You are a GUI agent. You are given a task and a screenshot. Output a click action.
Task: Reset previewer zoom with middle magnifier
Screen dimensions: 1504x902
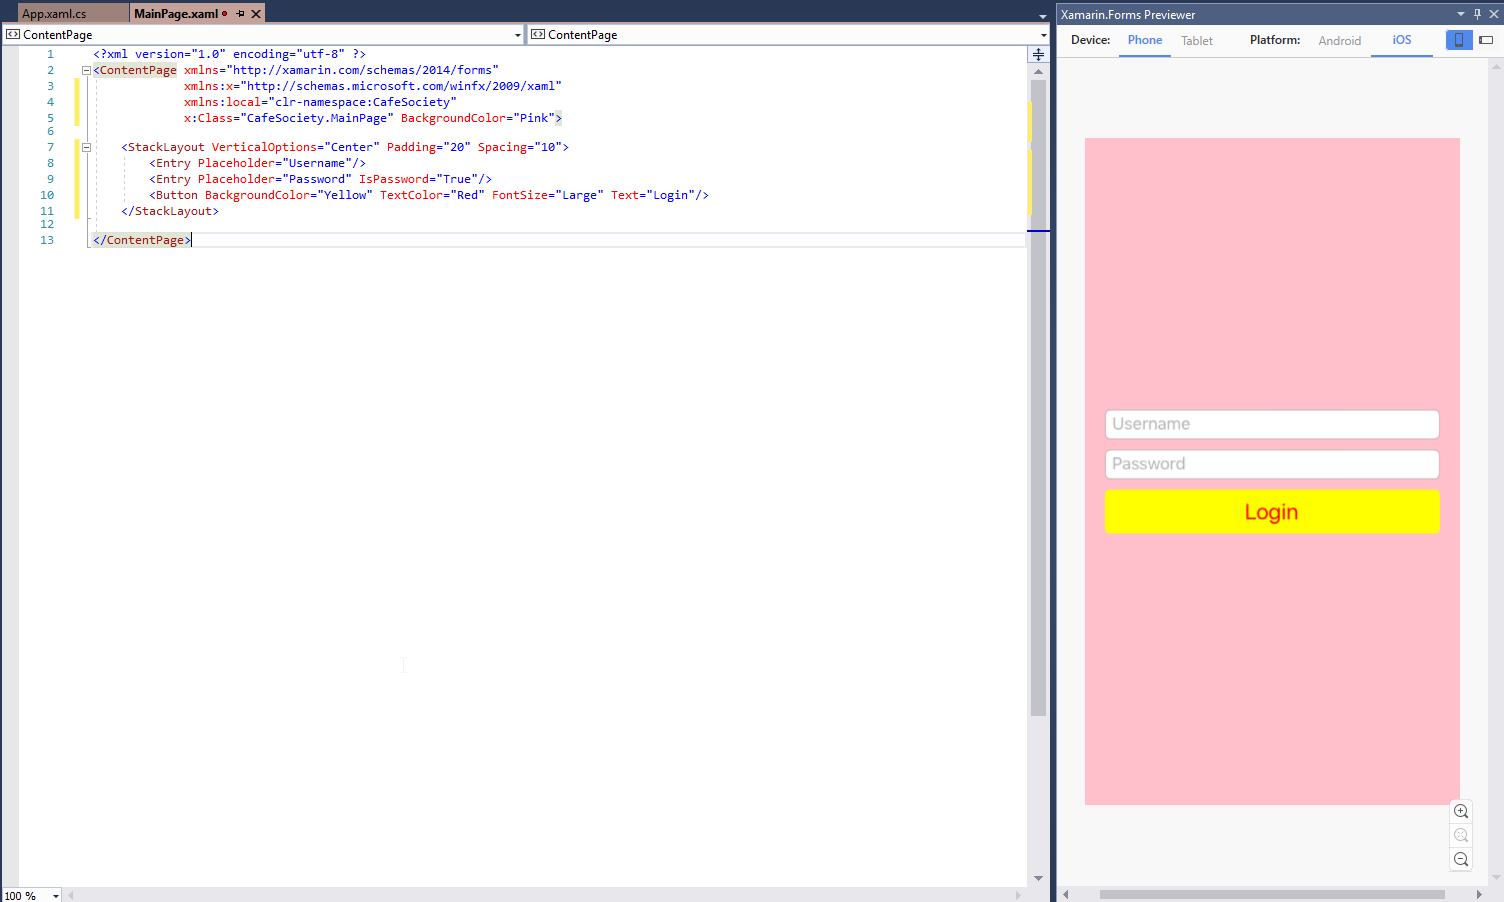click(x=1461, y=835)
